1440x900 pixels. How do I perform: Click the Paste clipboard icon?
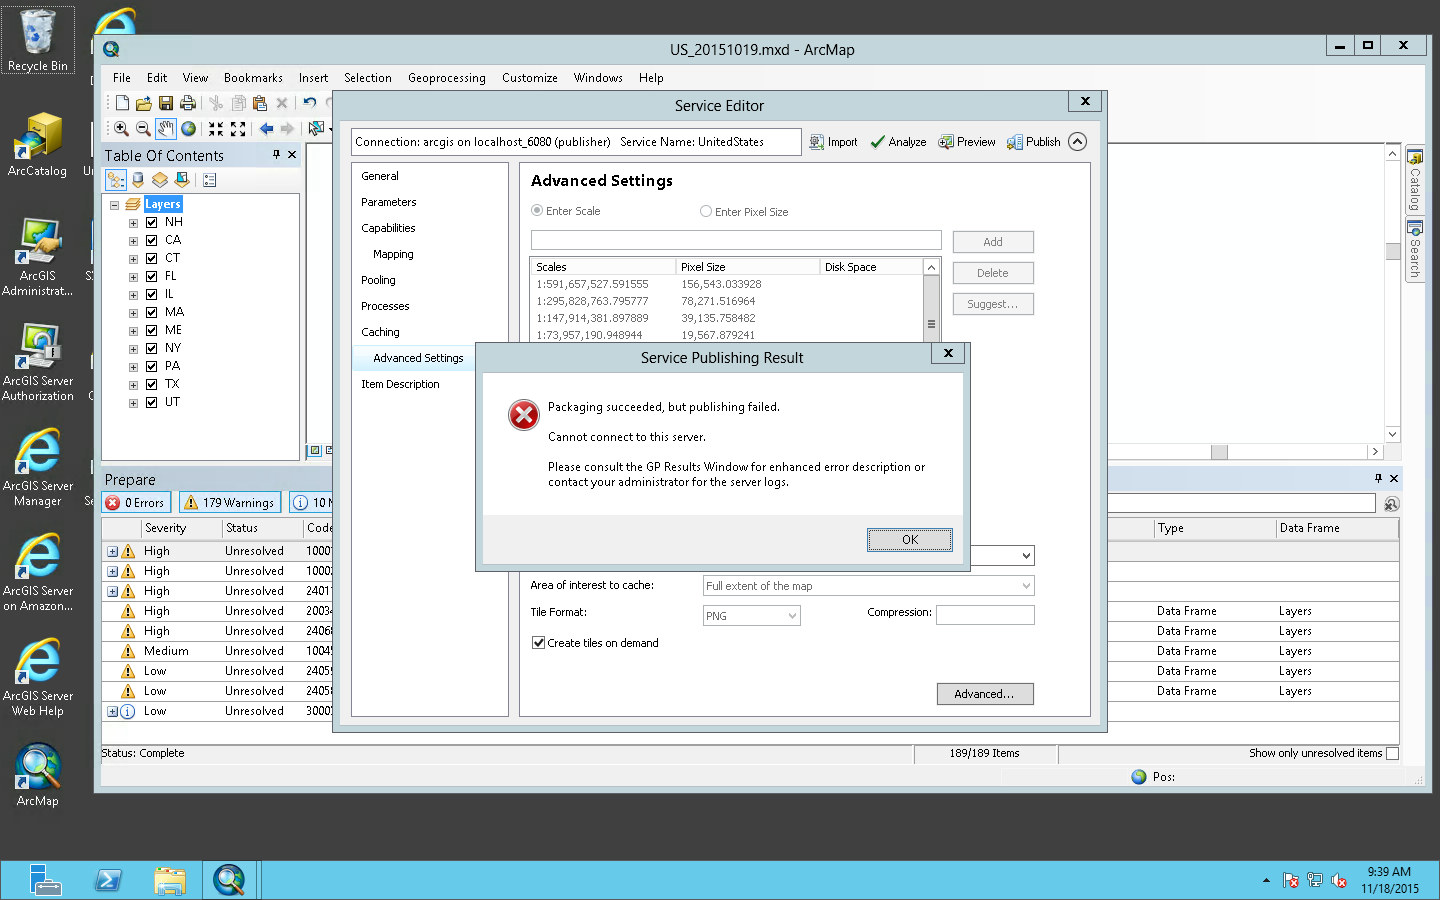[260, 103]
